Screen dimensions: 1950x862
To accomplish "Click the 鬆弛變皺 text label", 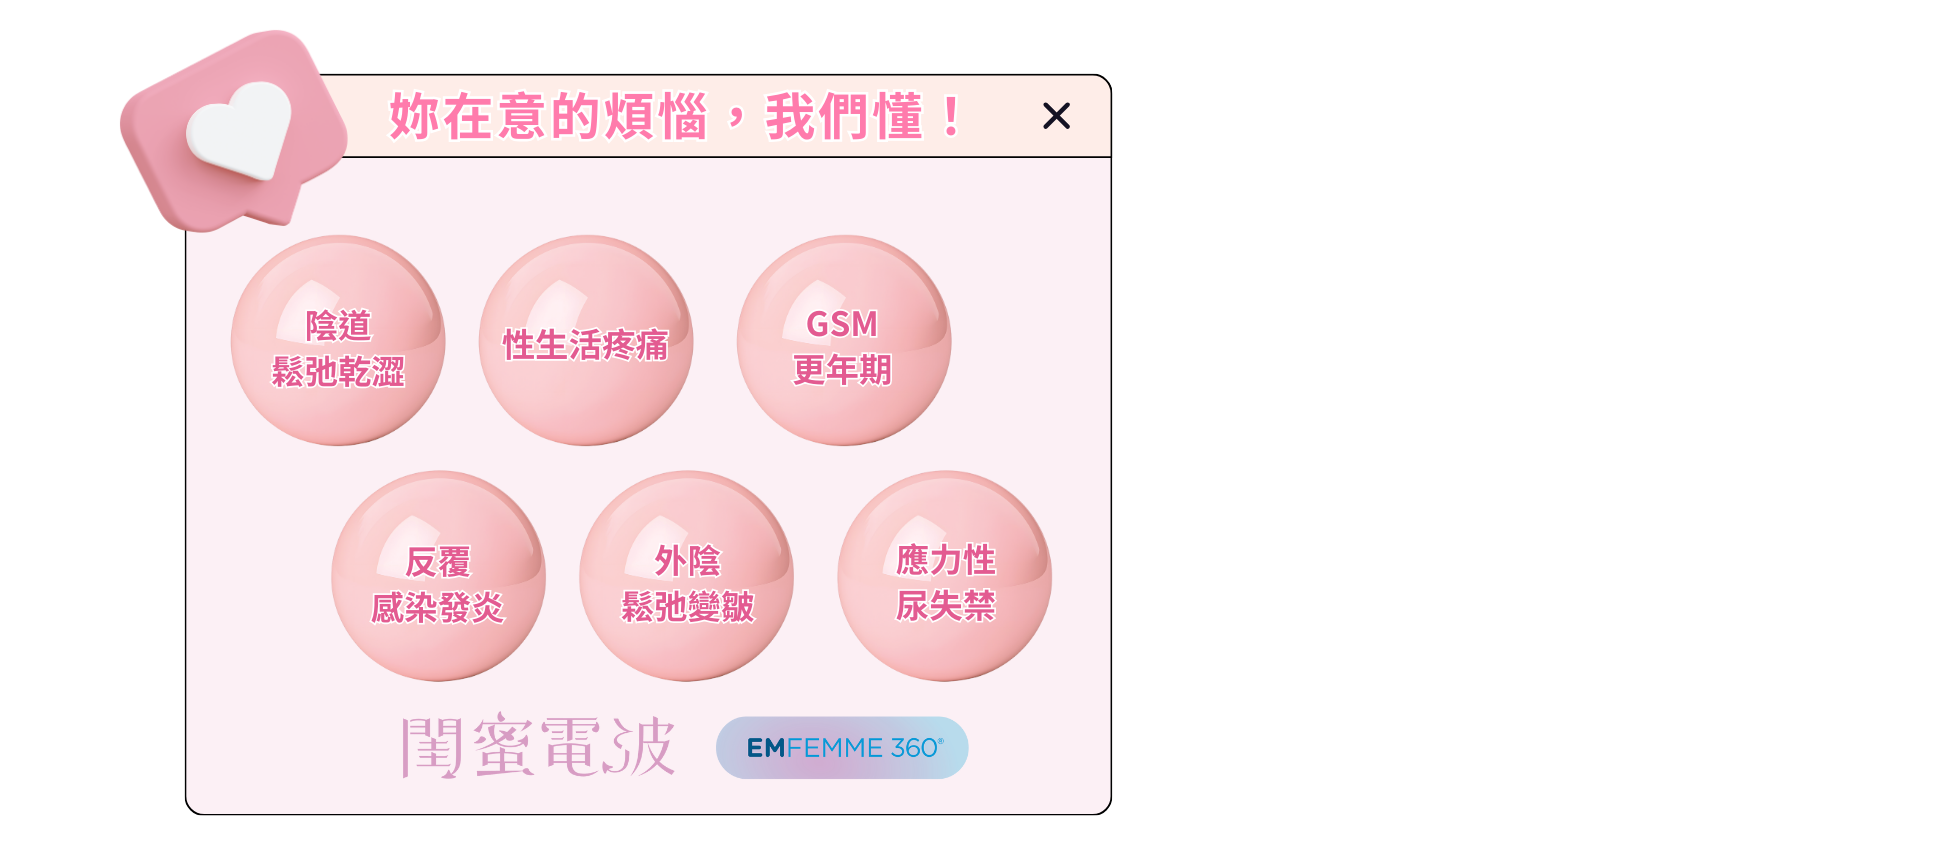I will pyautogui.click(x=688, y=606).
